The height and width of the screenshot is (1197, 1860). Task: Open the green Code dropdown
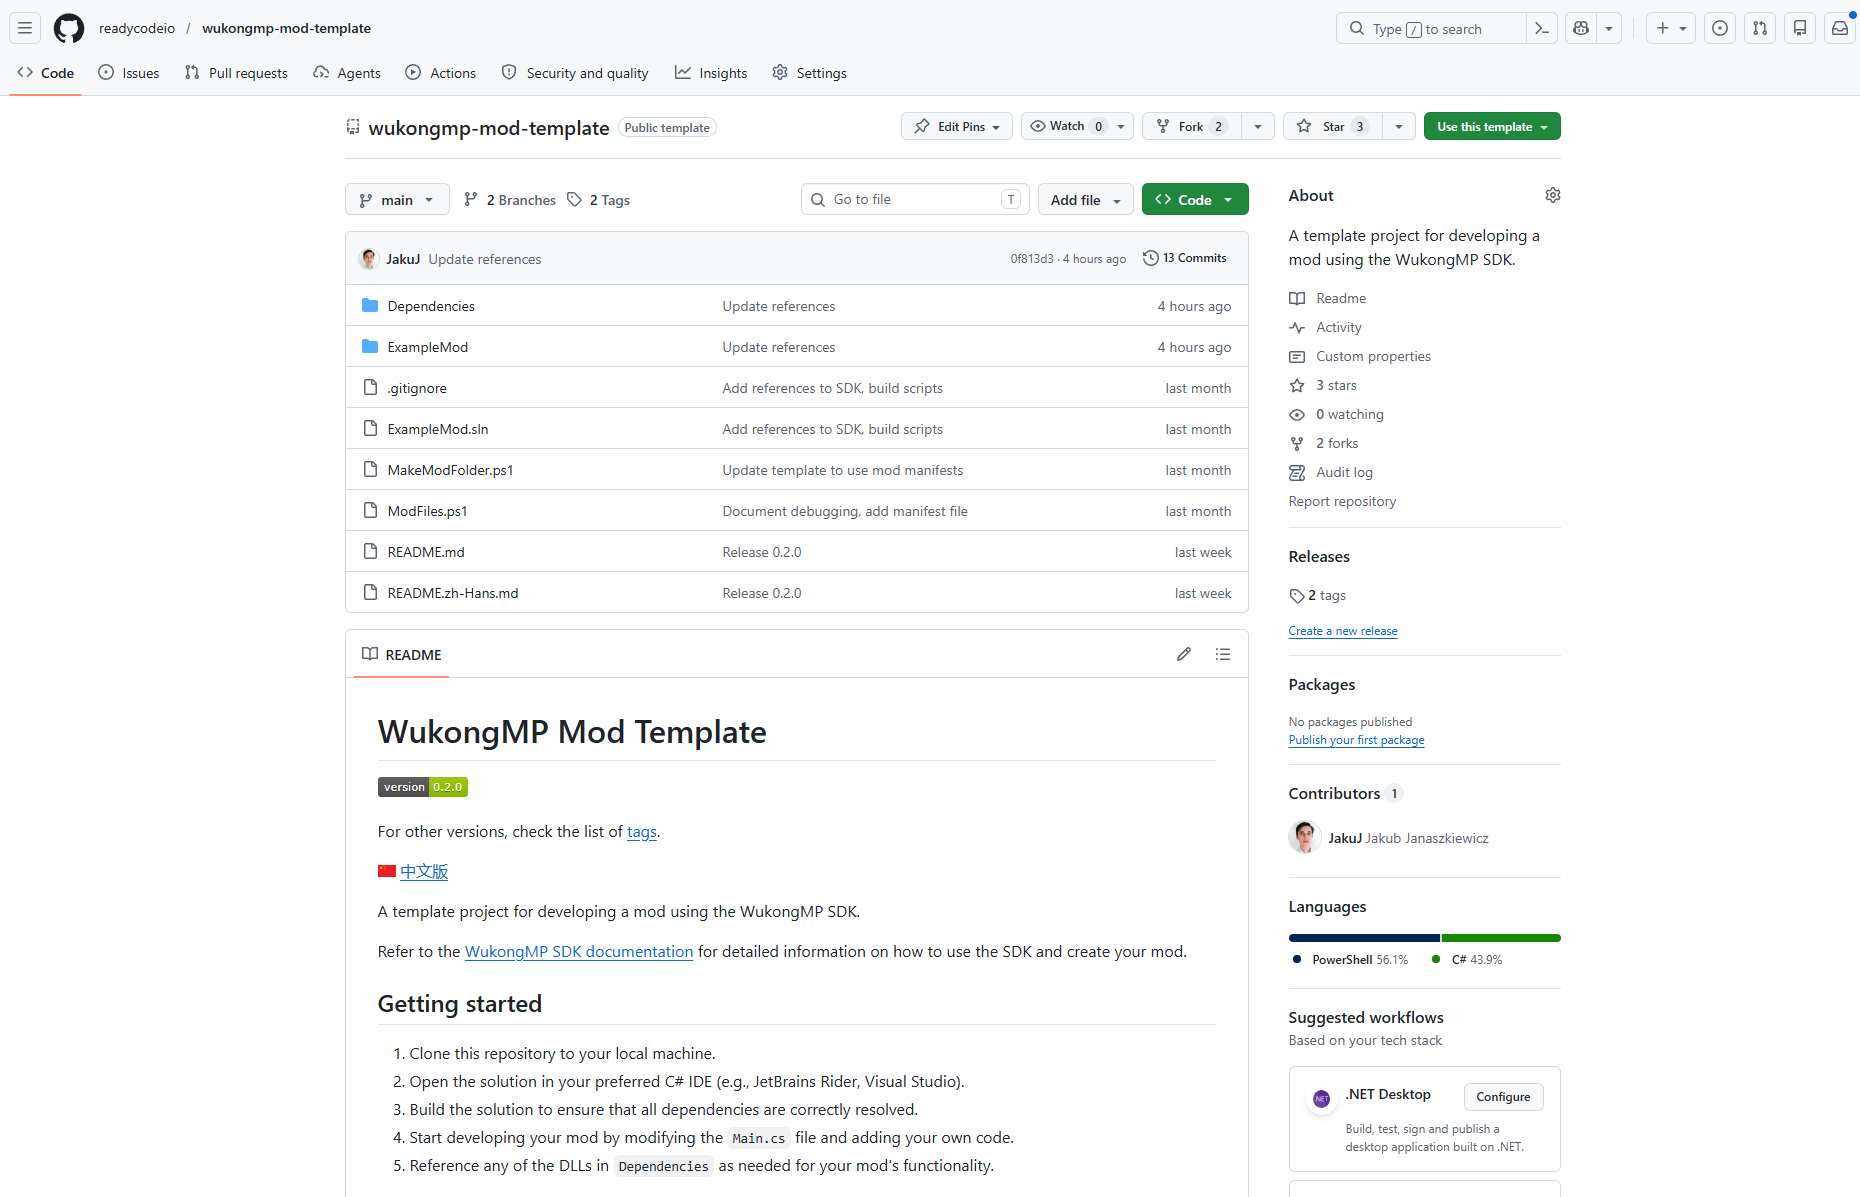click(1195, 199)
